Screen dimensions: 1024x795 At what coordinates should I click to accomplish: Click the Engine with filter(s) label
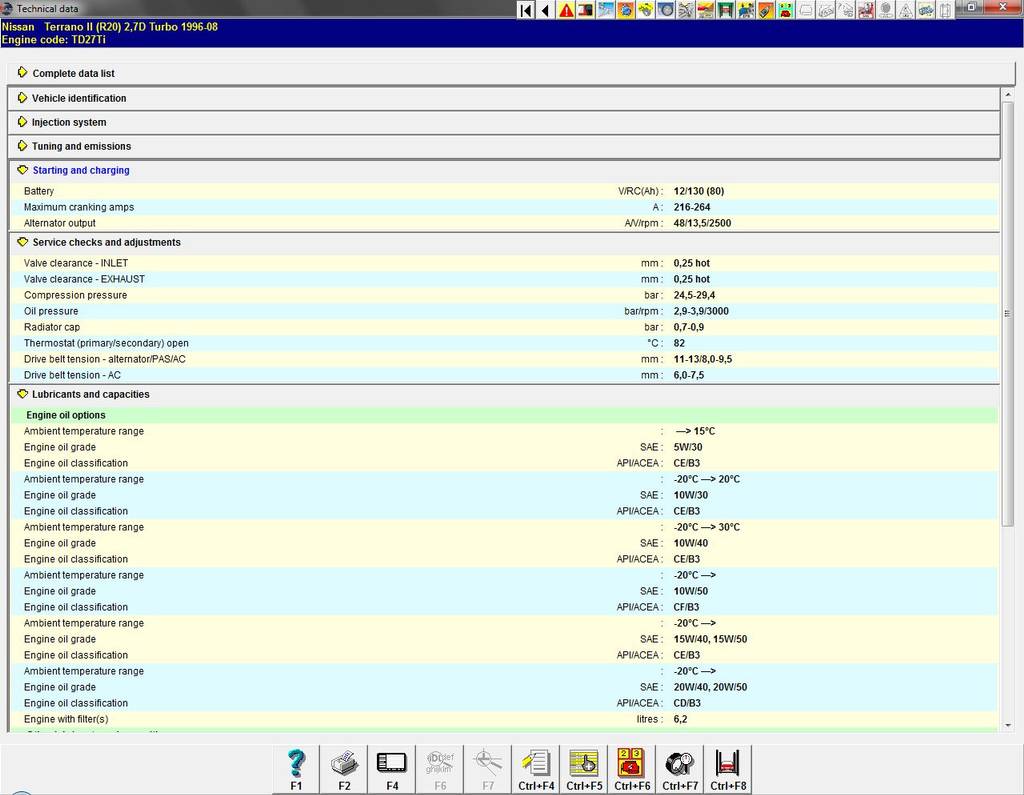(x=66, y=719)
